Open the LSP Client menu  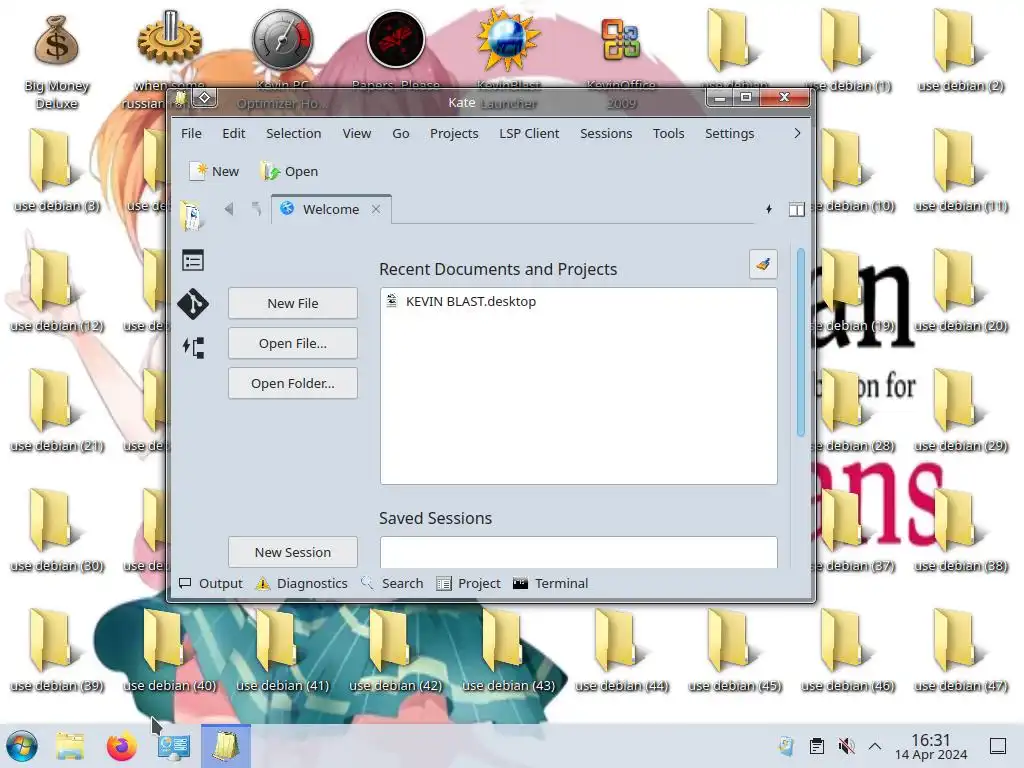point(529,133)
